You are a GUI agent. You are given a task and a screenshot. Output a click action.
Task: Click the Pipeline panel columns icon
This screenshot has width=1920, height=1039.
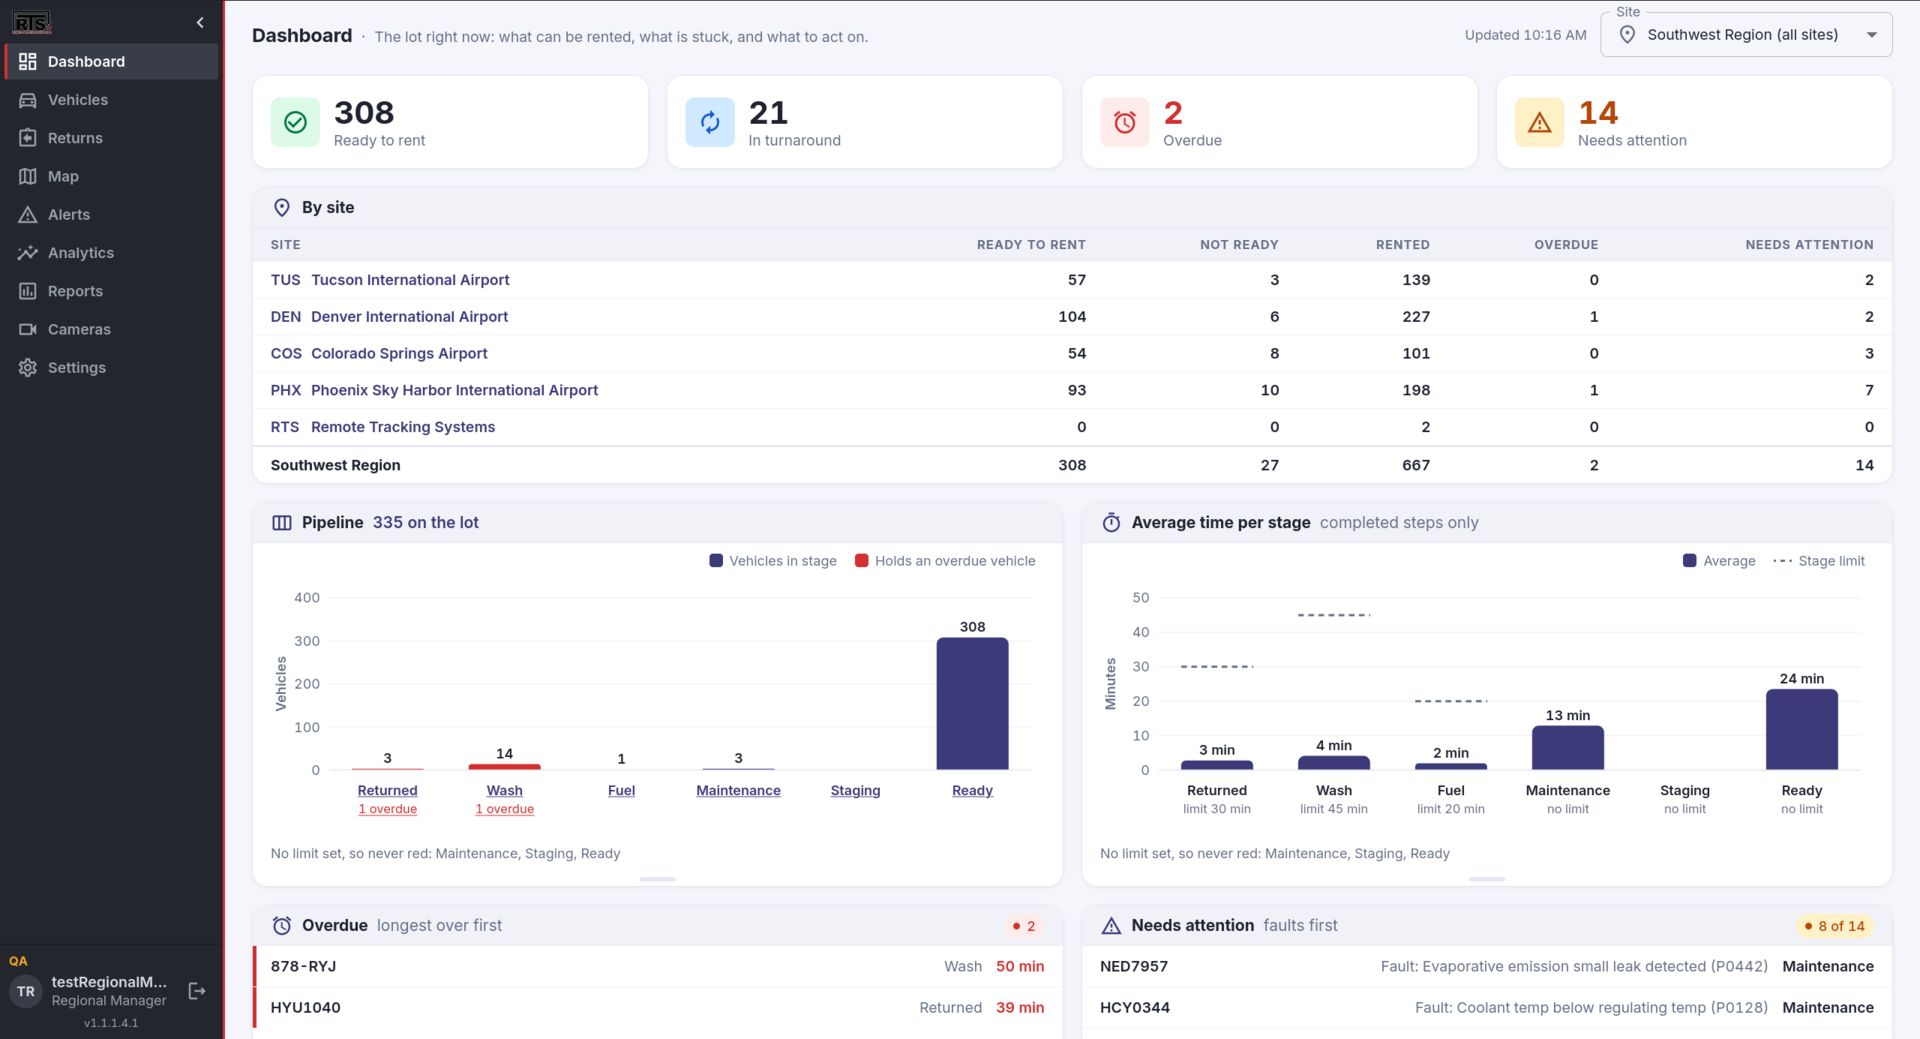point(282,523)
